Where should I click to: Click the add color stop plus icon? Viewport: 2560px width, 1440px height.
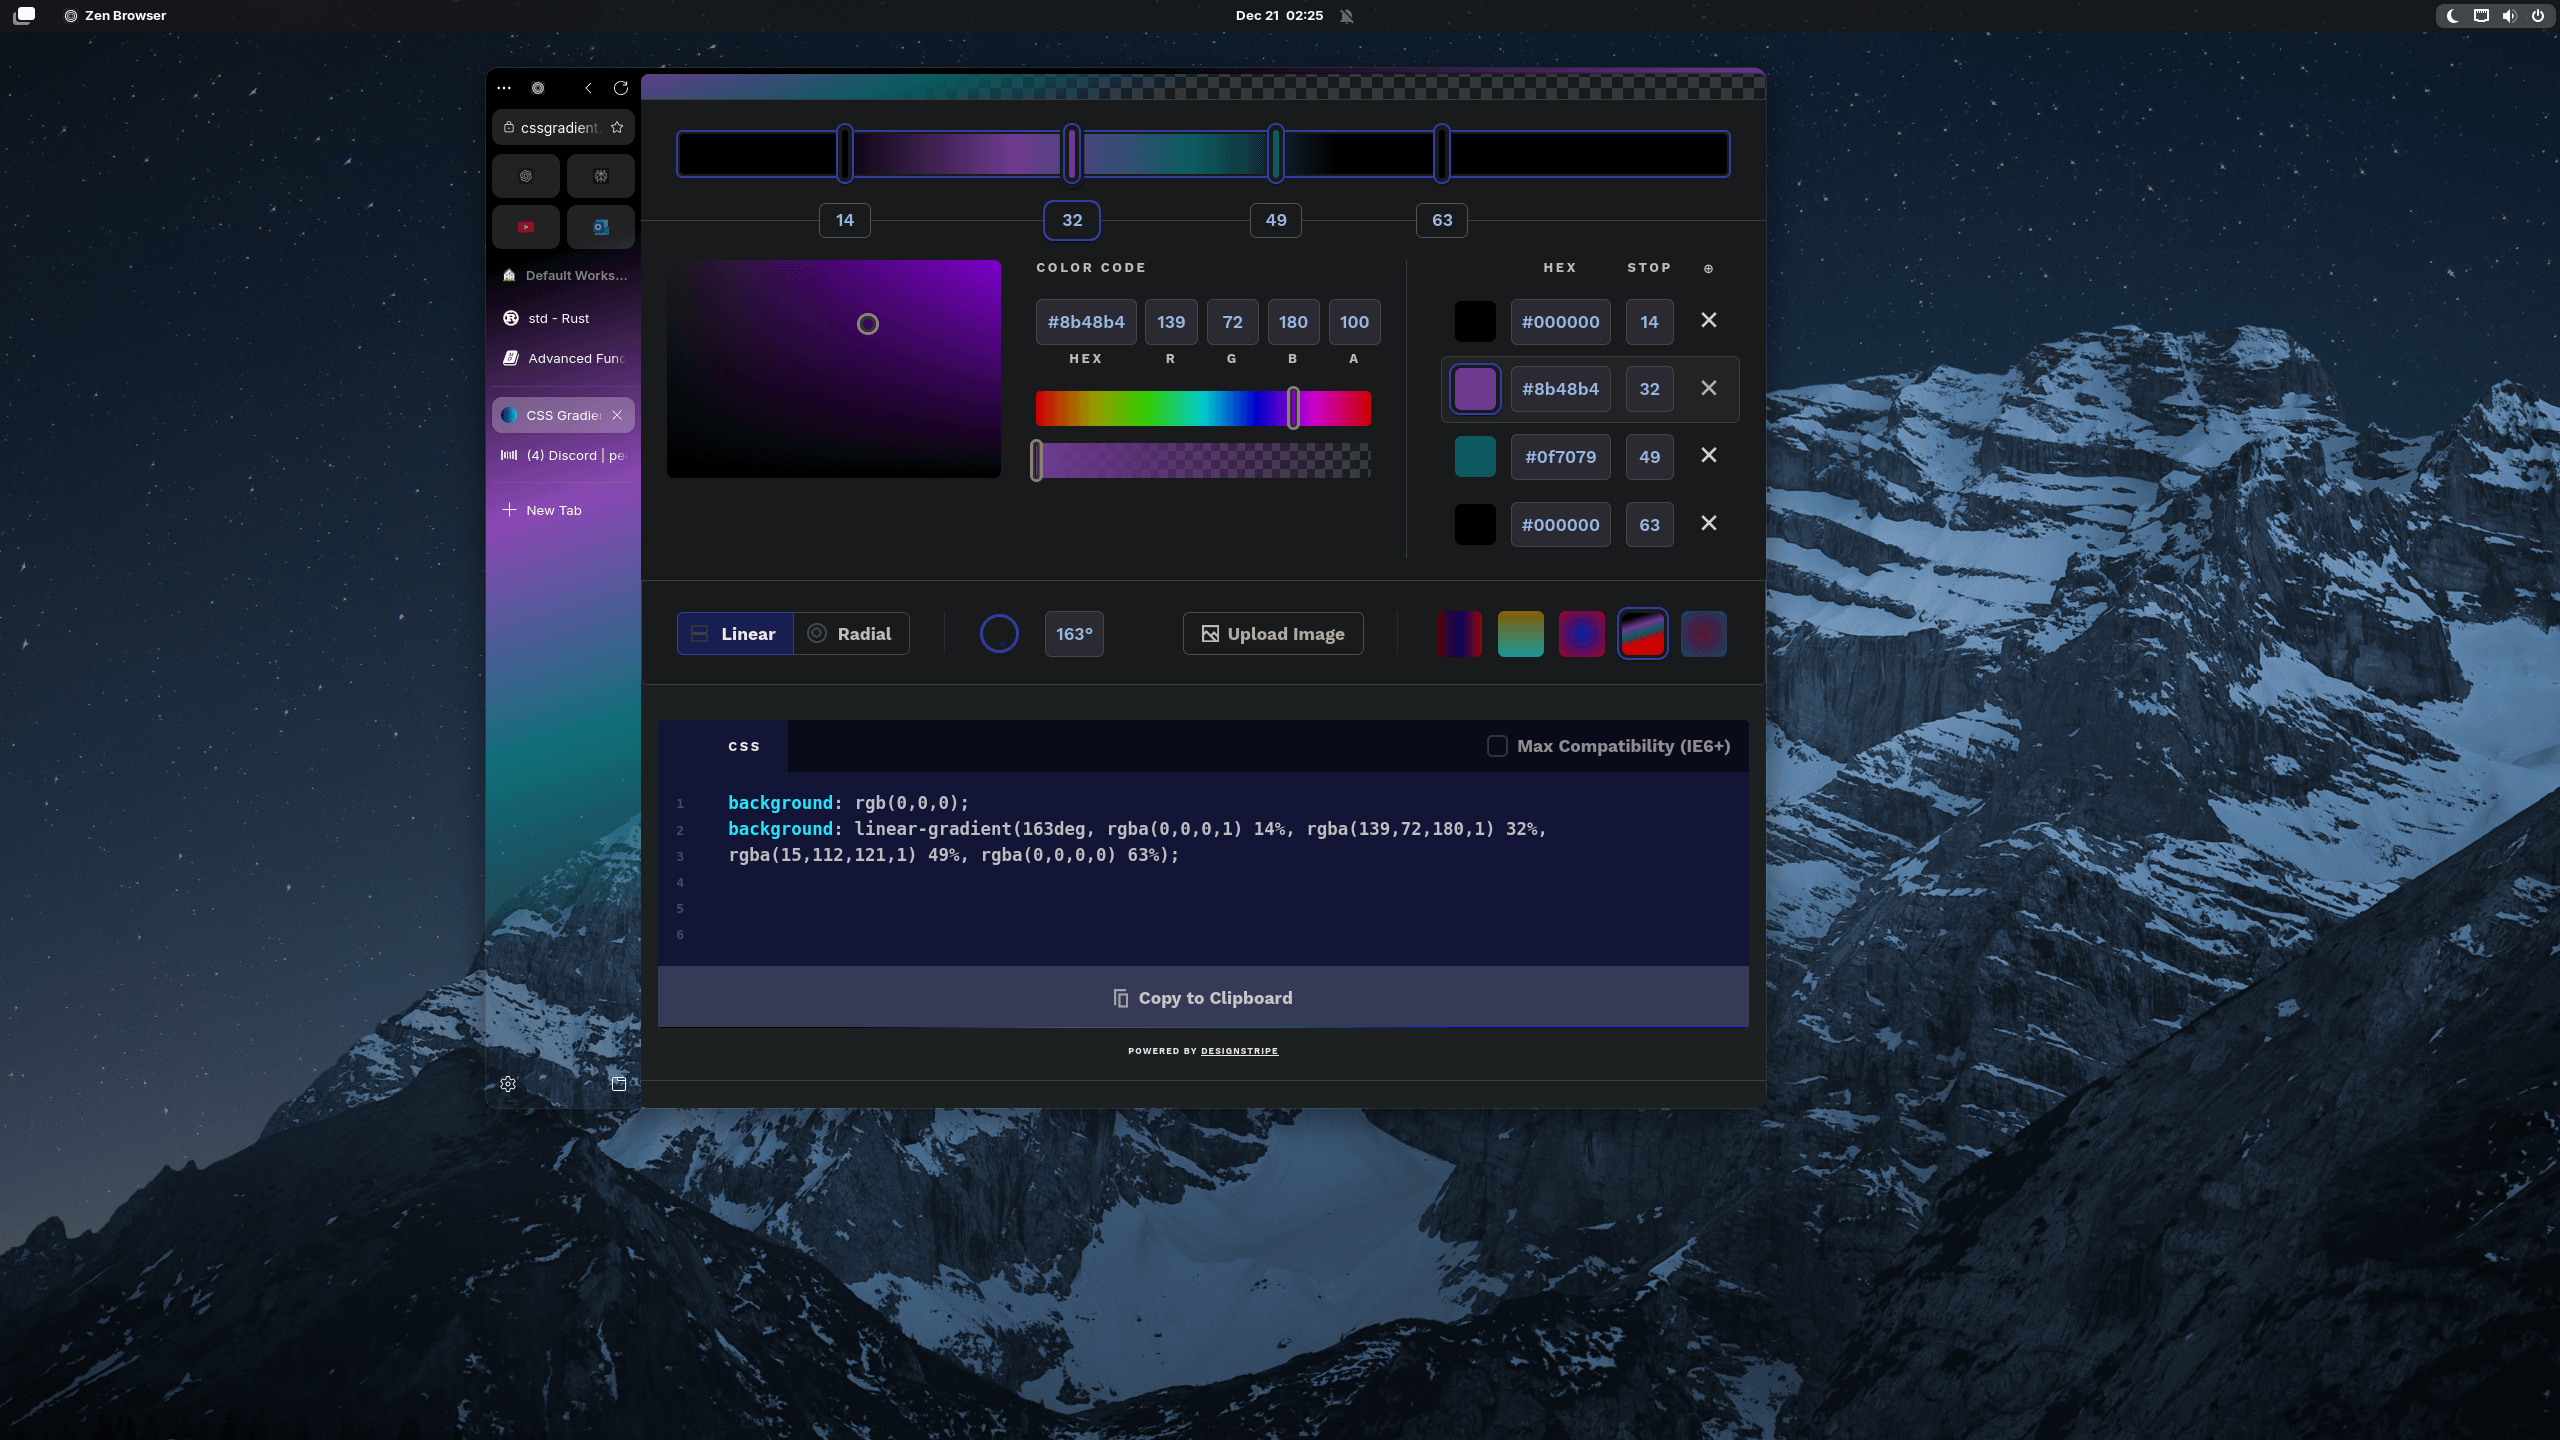click(x=1707, y=268)
